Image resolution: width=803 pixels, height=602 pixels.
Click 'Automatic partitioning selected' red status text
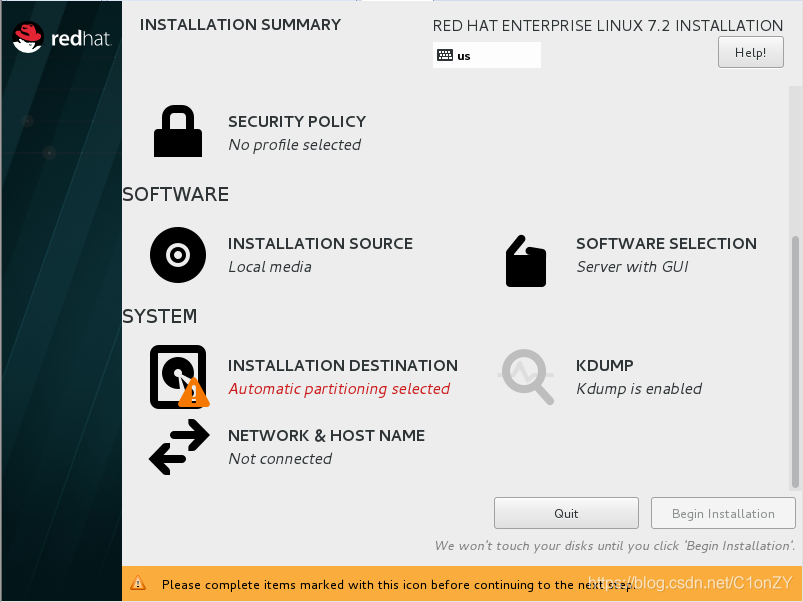[x=339, y=389]
